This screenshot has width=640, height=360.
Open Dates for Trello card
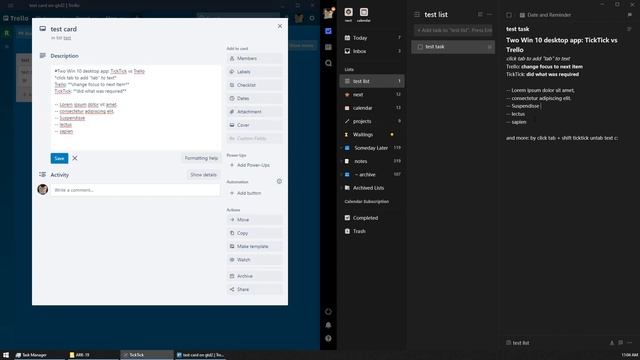coord(254,98)
